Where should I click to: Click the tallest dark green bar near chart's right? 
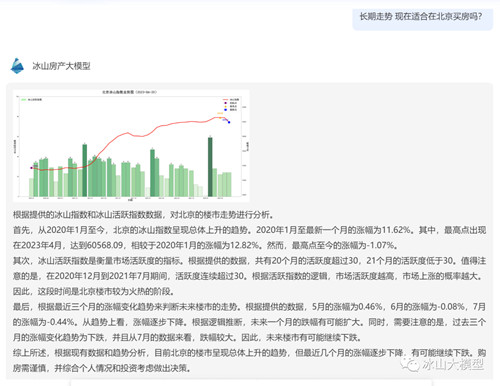(x=210, y=167)
